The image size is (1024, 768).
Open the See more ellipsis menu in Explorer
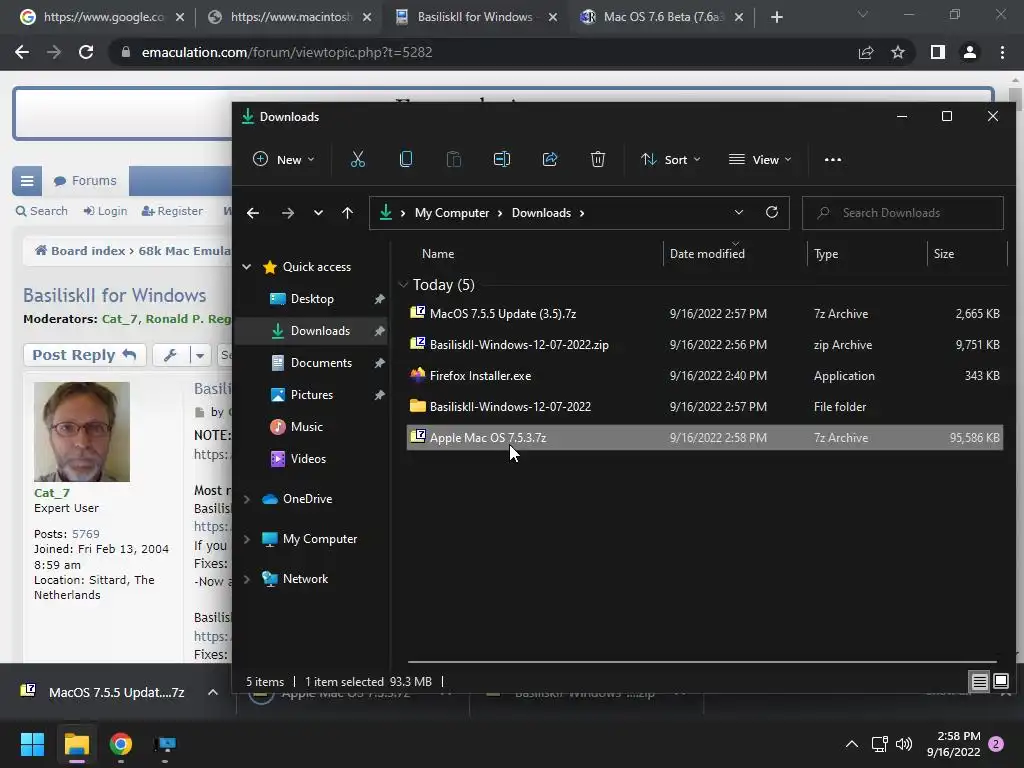click(x=833, y=159)
